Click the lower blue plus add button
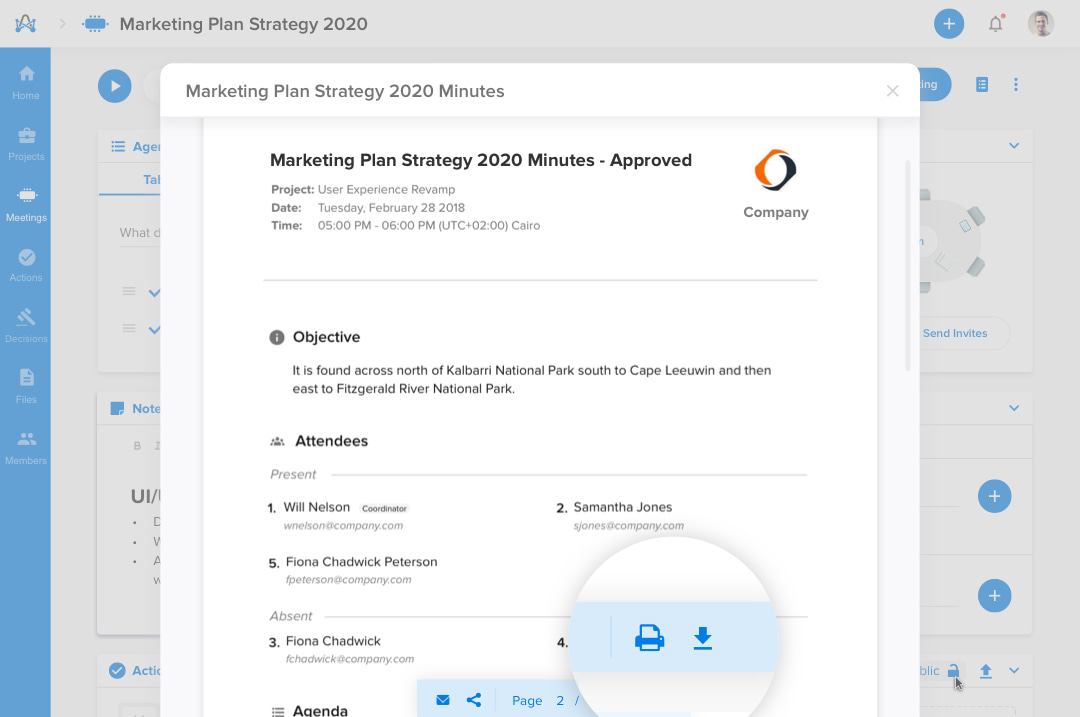1080x717 pixels. coord(994,596)
